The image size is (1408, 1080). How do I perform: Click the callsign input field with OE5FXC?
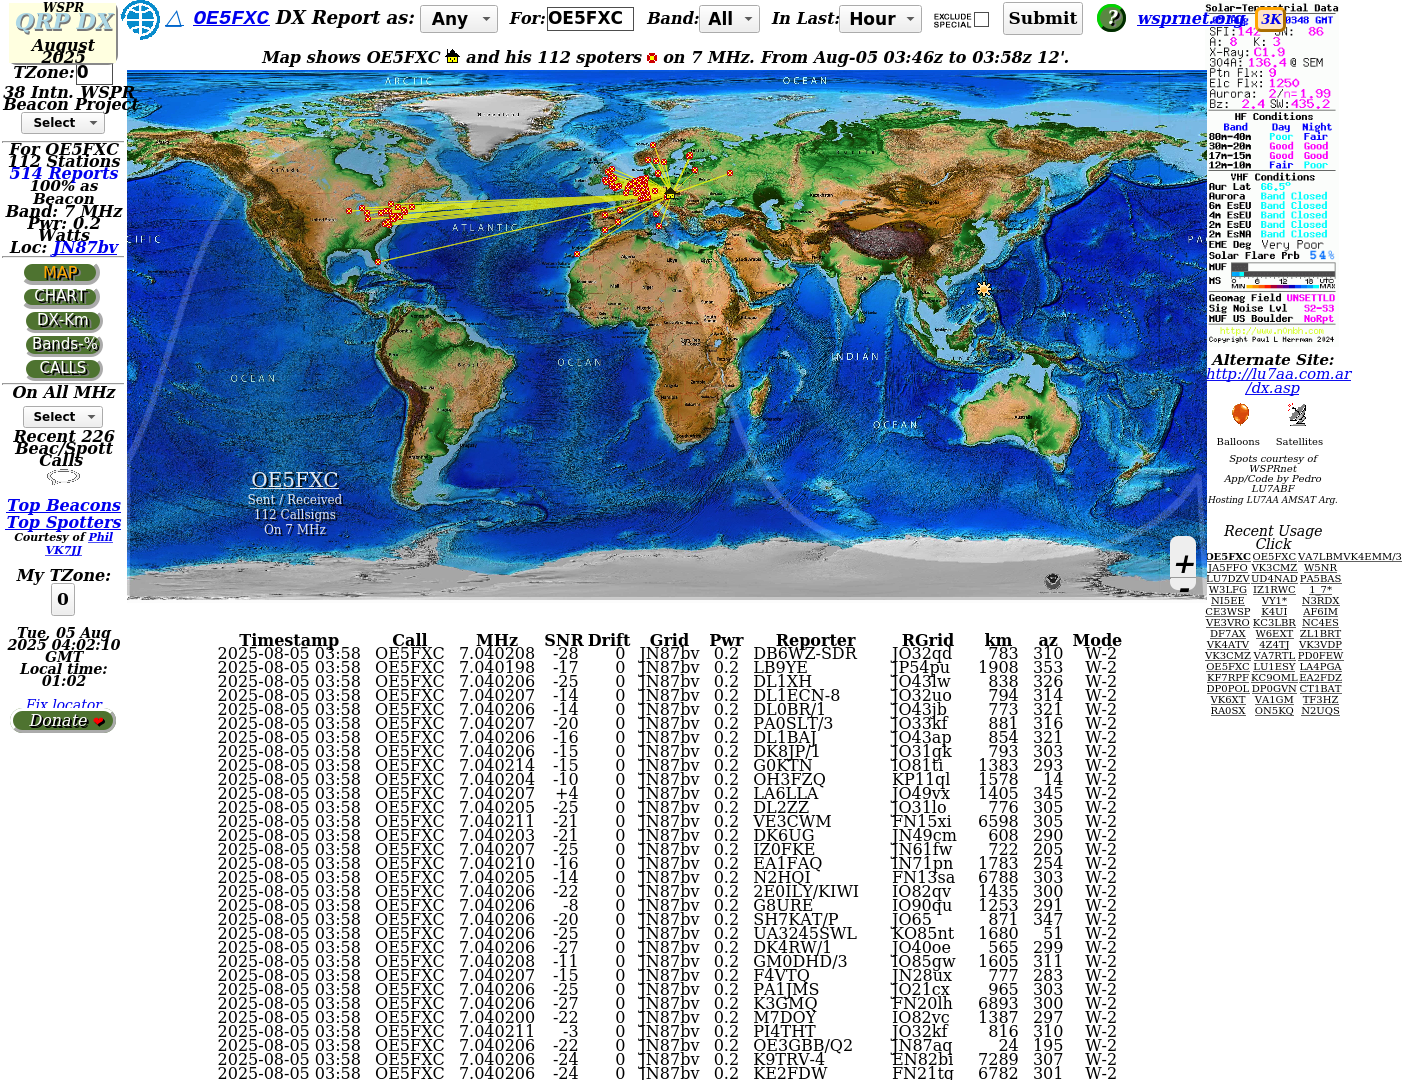589,18
